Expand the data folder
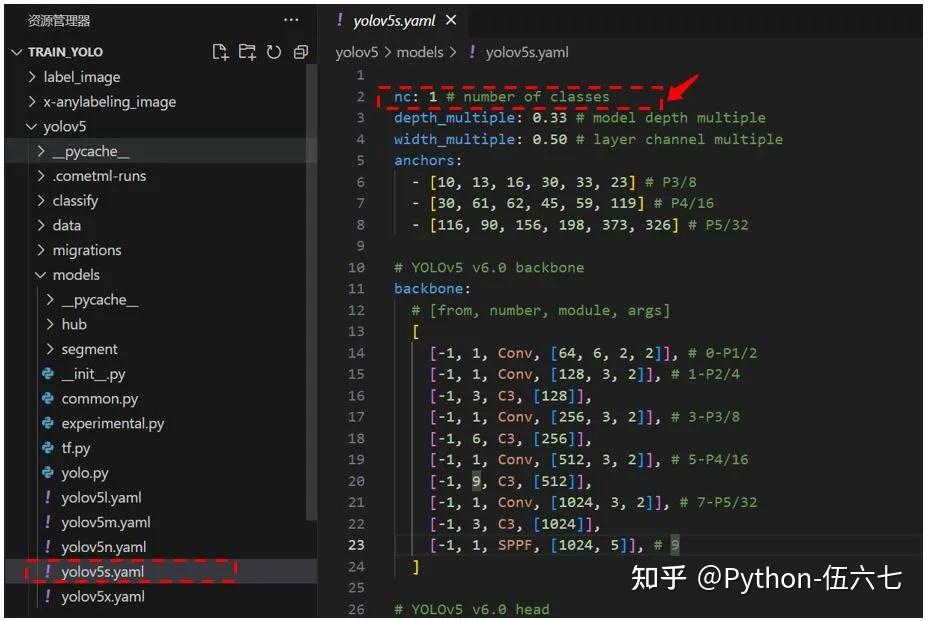Viewport: 928px width, 621px height. (x=41, y=226)
